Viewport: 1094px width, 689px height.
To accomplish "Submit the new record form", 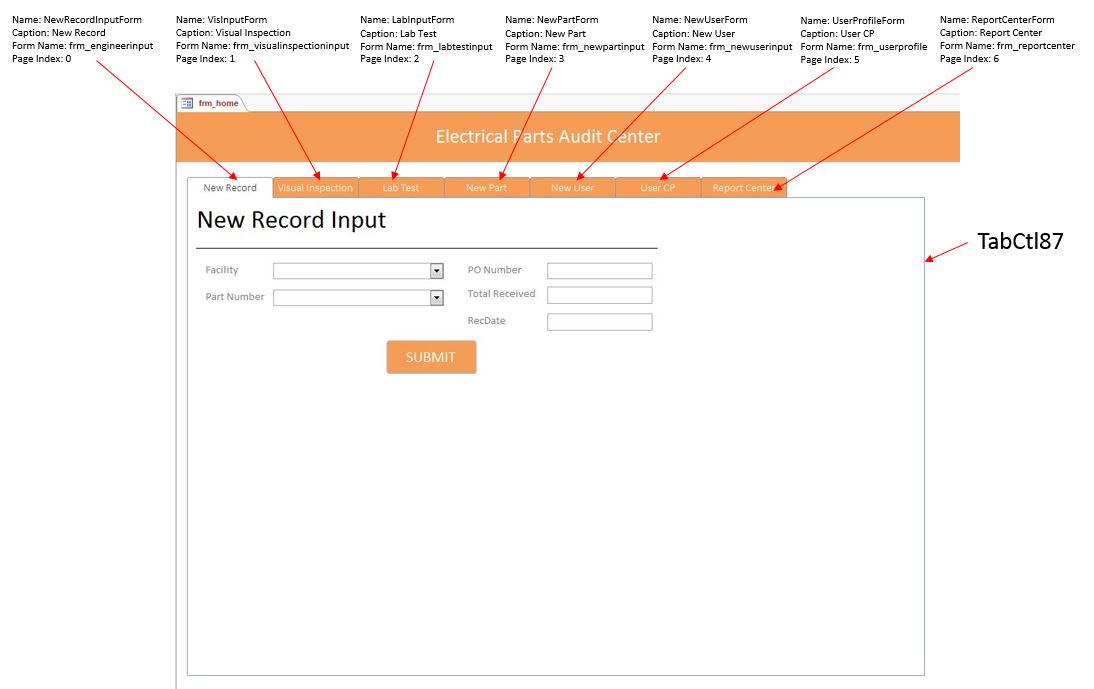I will 431,357.
